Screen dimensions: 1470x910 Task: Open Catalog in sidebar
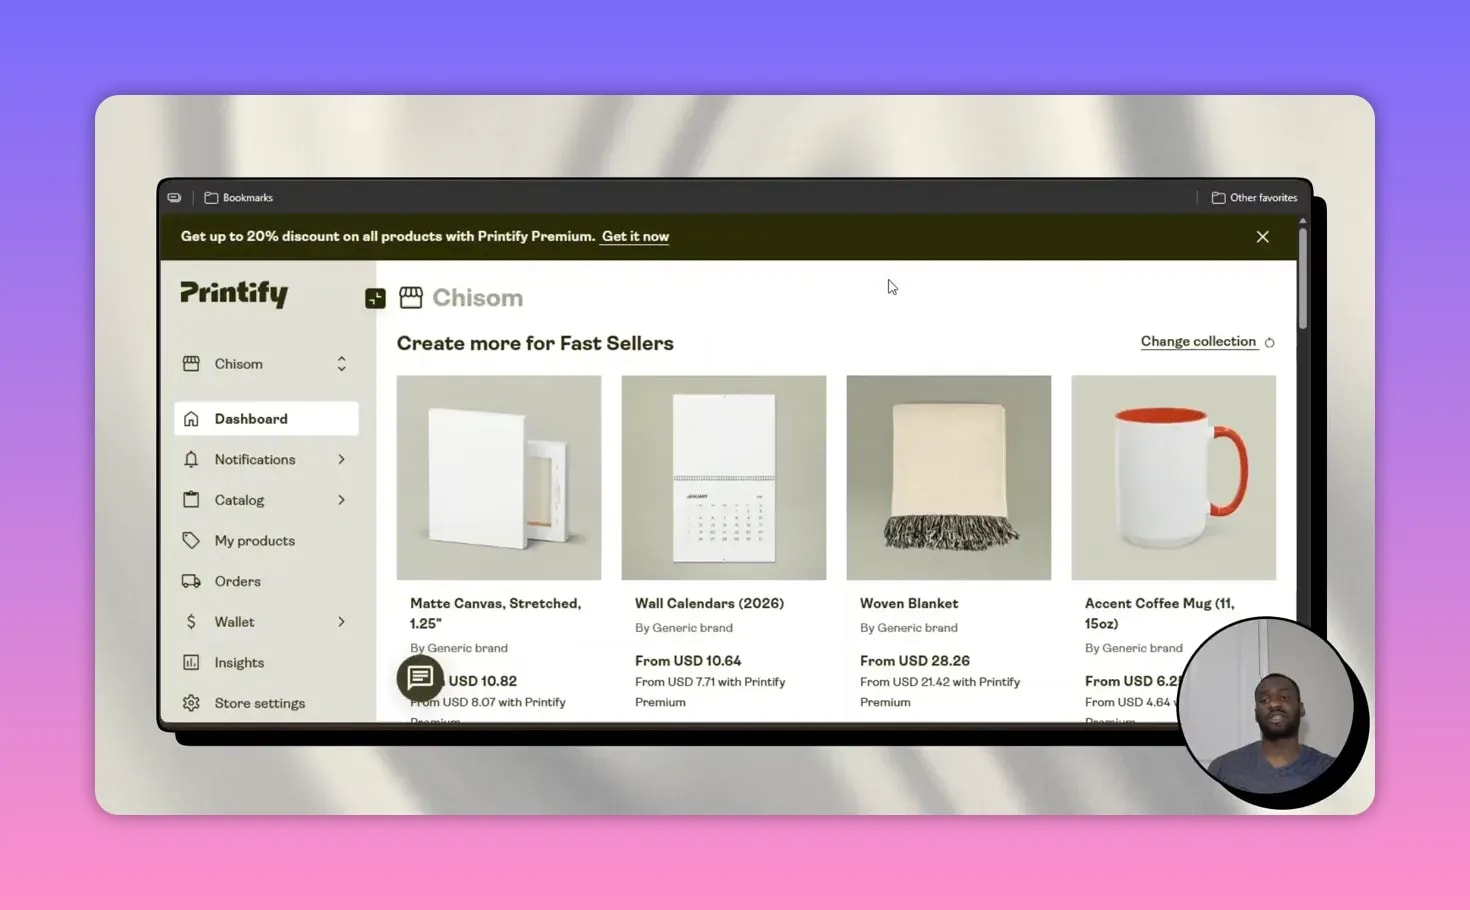point(266,500)
